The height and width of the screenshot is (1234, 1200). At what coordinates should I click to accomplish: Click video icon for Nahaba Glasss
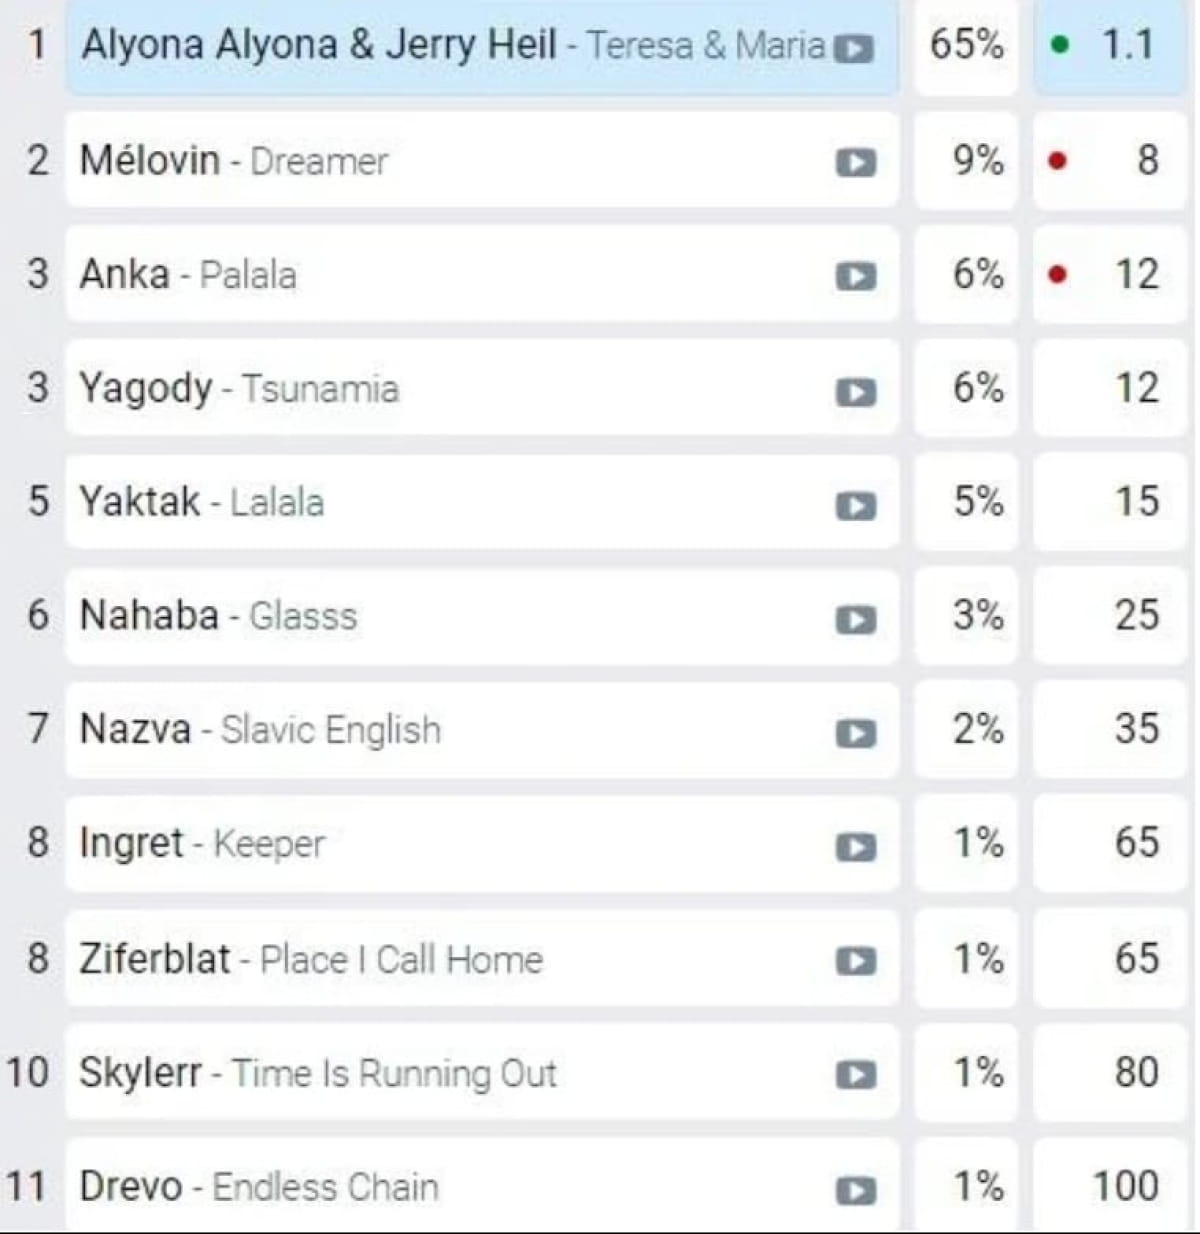tap(855, 619)
